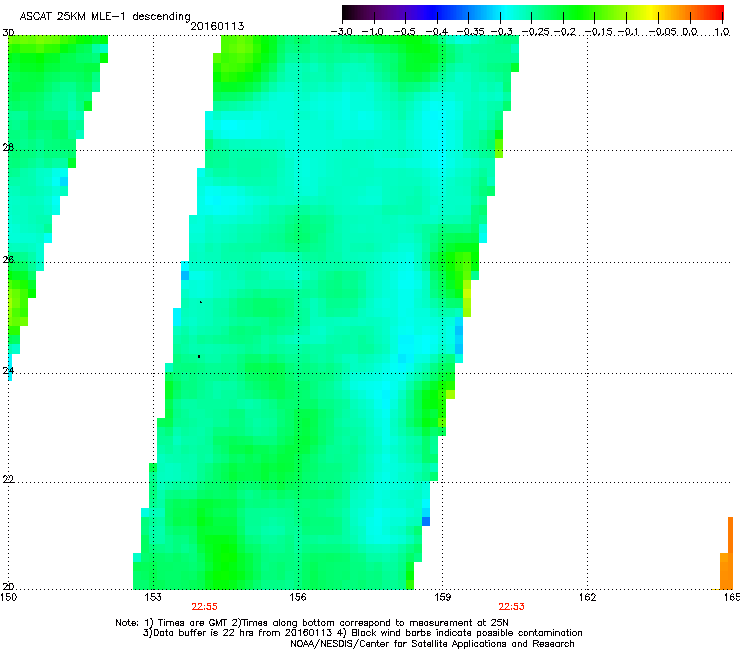This screenshot has height=650, width=740.
Task: Pick the red end of the color scale
Action: coord(715,12)
